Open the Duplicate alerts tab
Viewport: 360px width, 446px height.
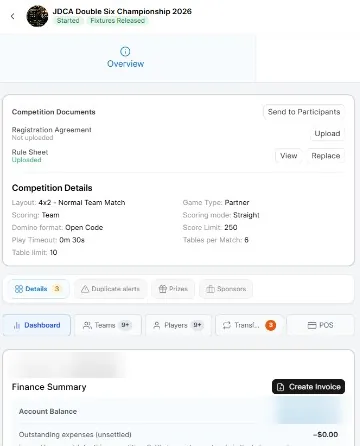110,289
